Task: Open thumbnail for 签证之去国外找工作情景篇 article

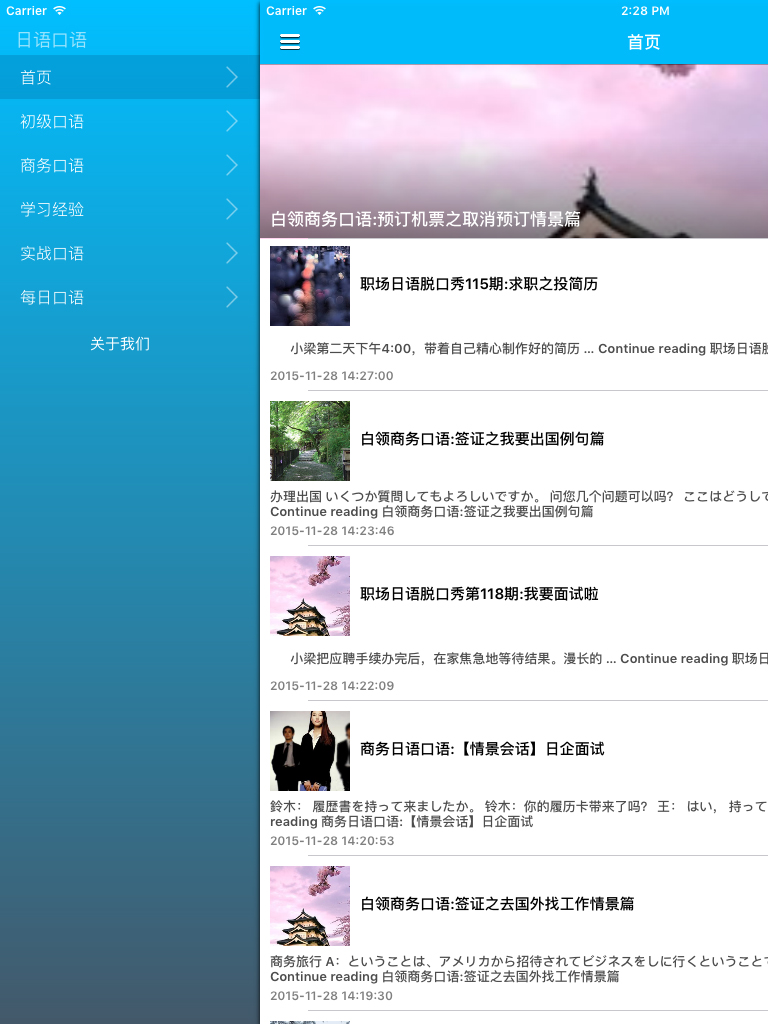Action: point(310,906)
